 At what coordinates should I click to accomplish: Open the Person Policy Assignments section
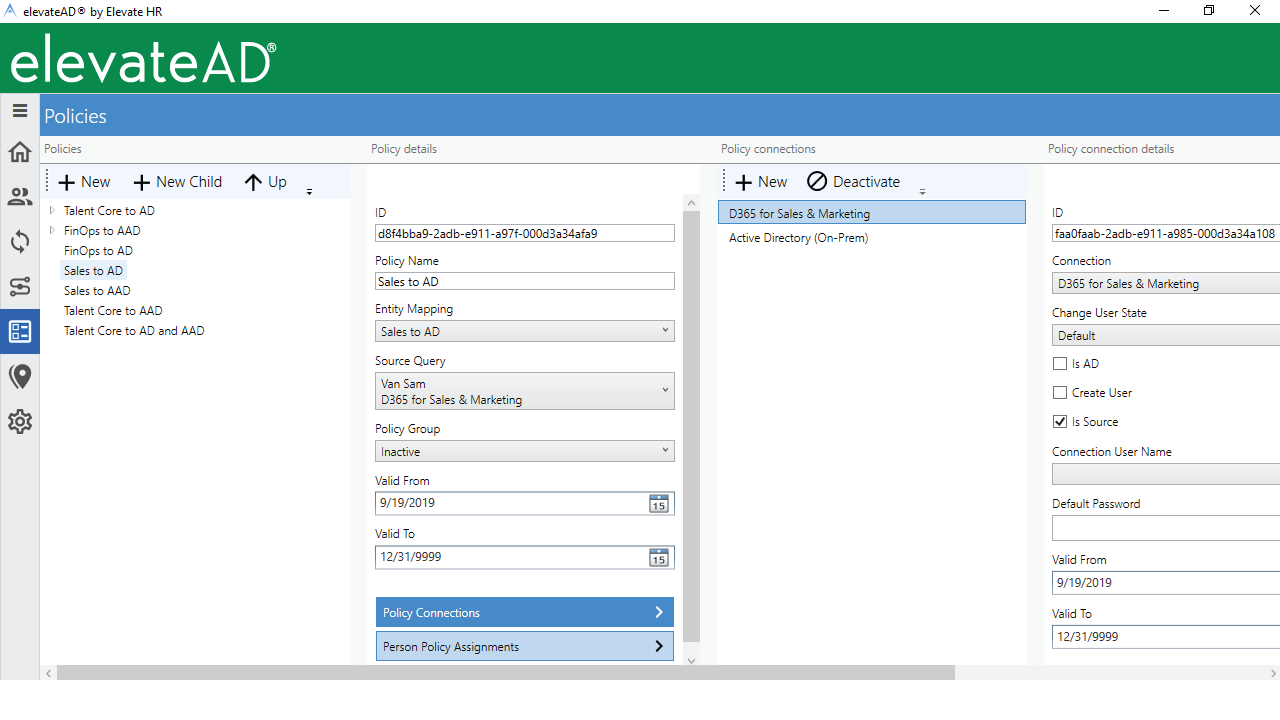coord(525,646)
